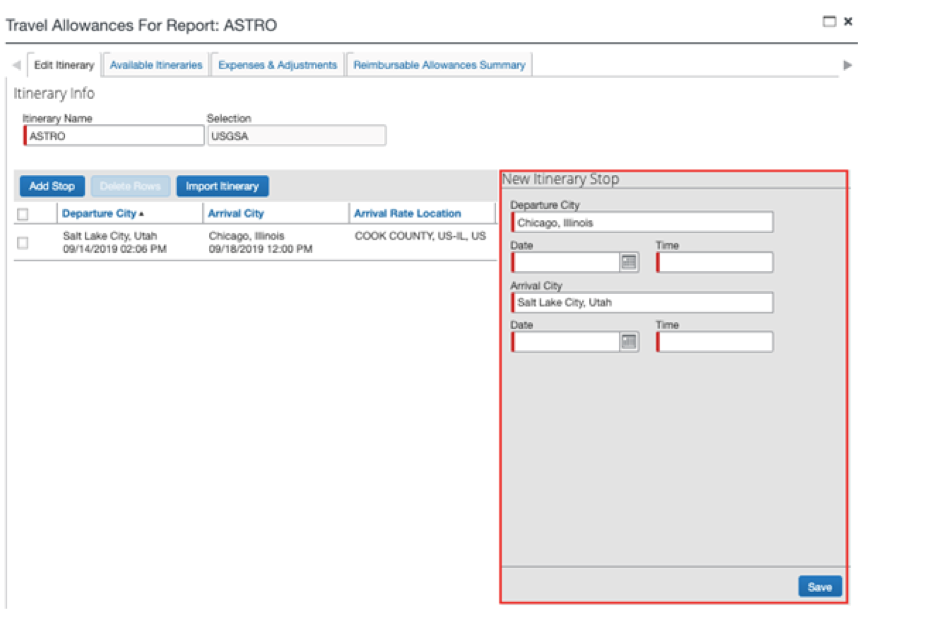
Task: Click the departure Date input
Action: point(566,262)
